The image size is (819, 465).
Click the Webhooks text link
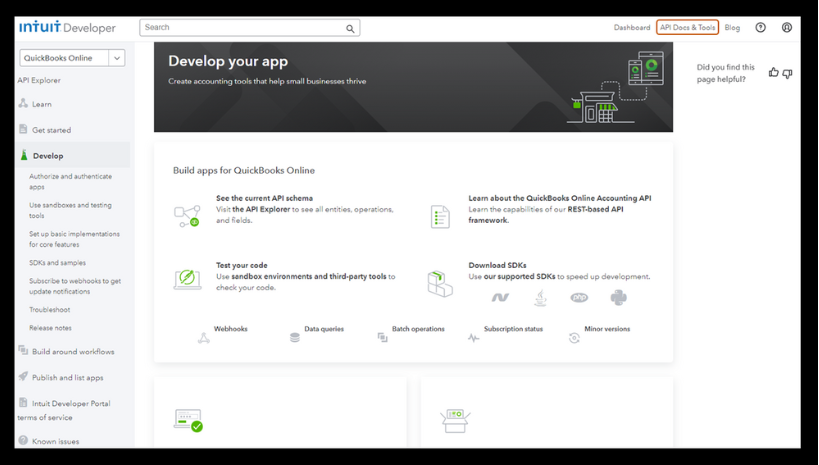(230, 329)
